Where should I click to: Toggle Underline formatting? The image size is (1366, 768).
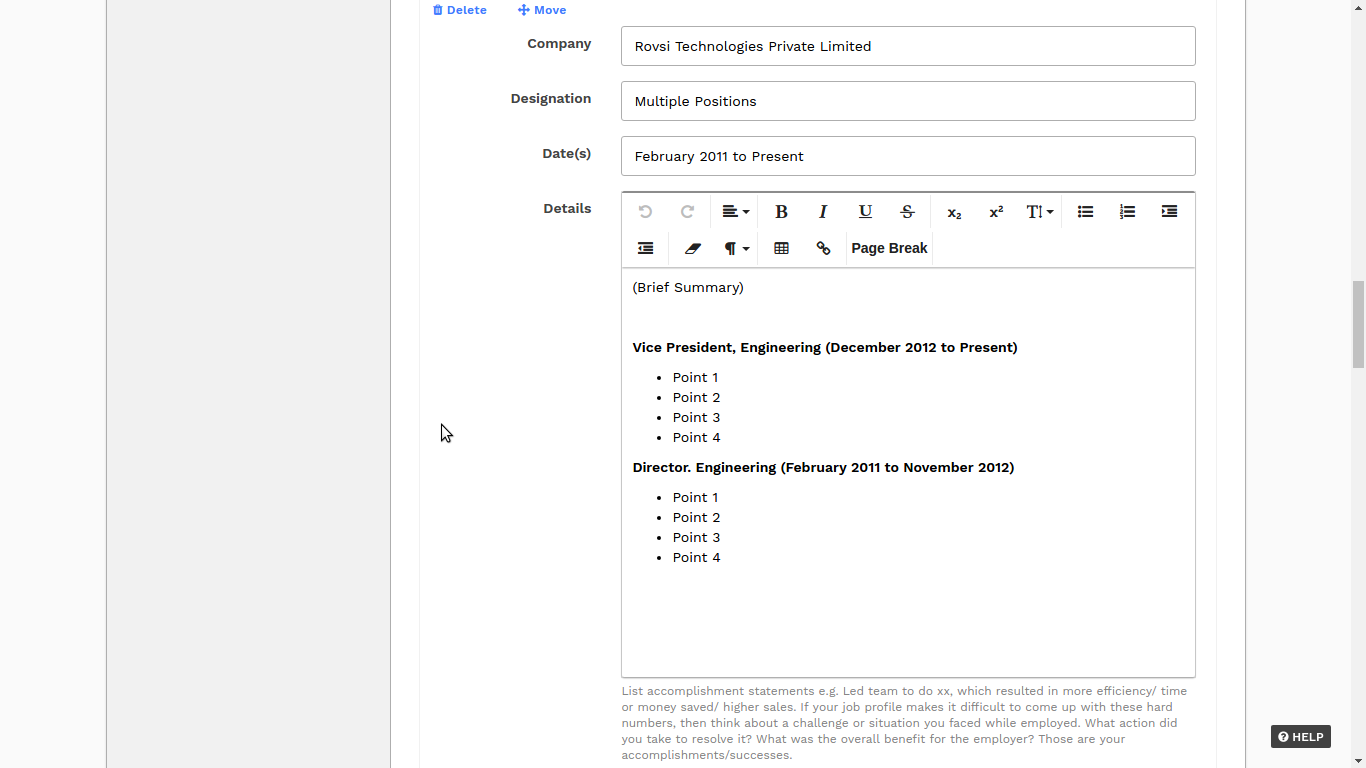pos(865,212)
